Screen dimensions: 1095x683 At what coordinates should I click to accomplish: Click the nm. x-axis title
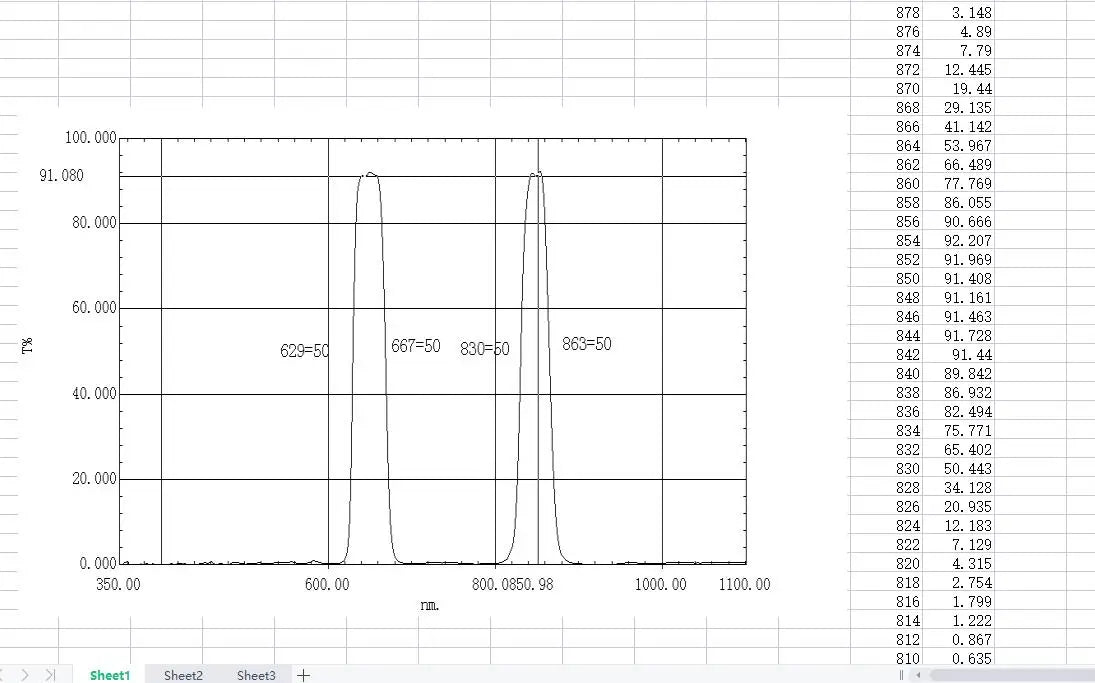pos(431,605)
